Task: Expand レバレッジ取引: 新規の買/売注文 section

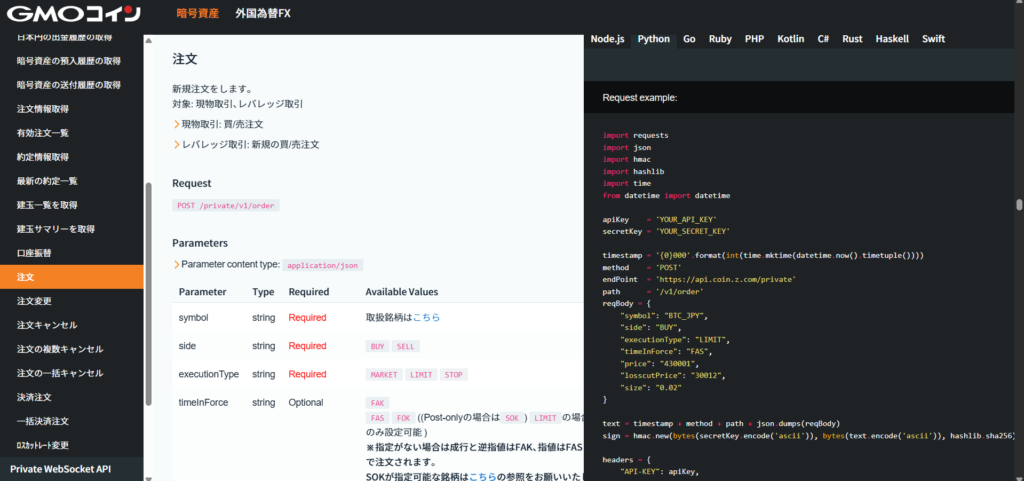Action: click(x=246, y=145)
